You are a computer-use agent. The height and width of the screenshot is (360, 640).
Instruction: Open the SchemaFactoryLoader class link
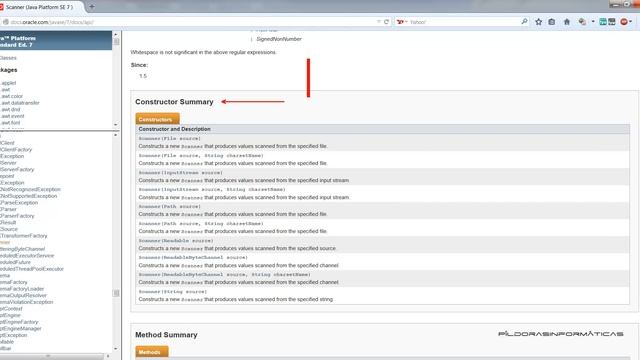[x=22, y=289]
